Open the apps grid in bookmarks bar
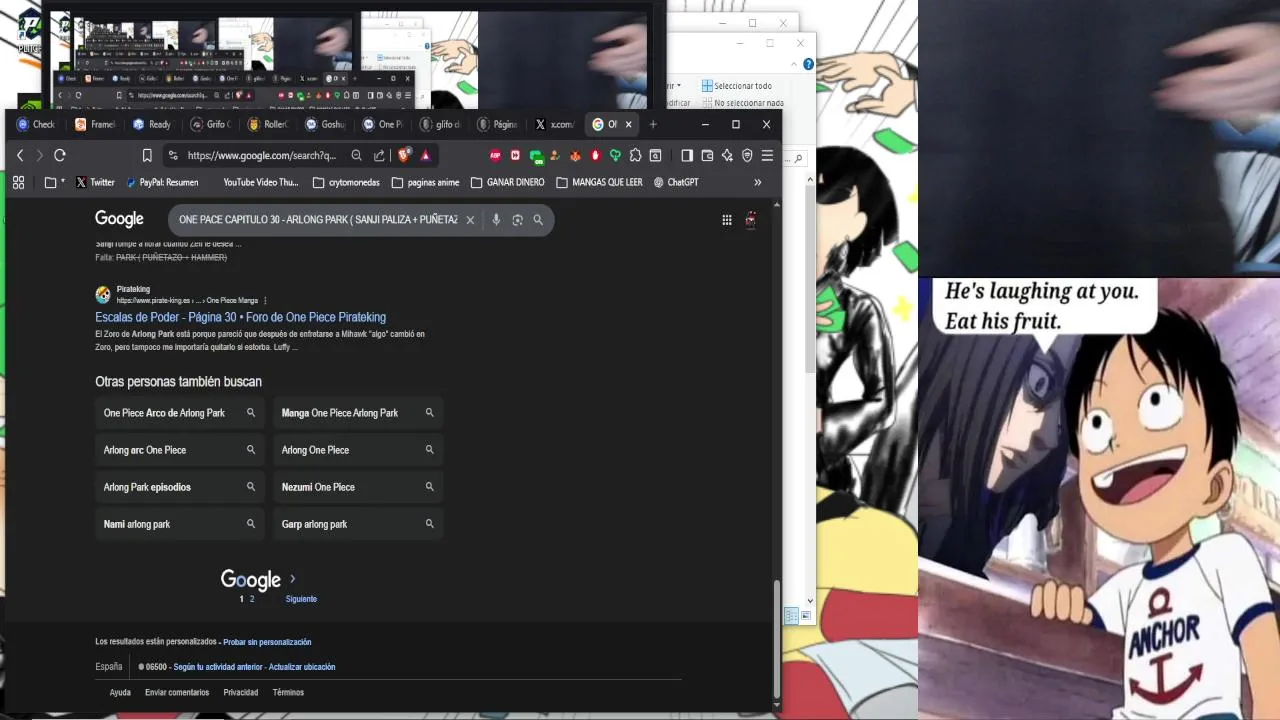1280x720 pixels. [x=18, y=182]
